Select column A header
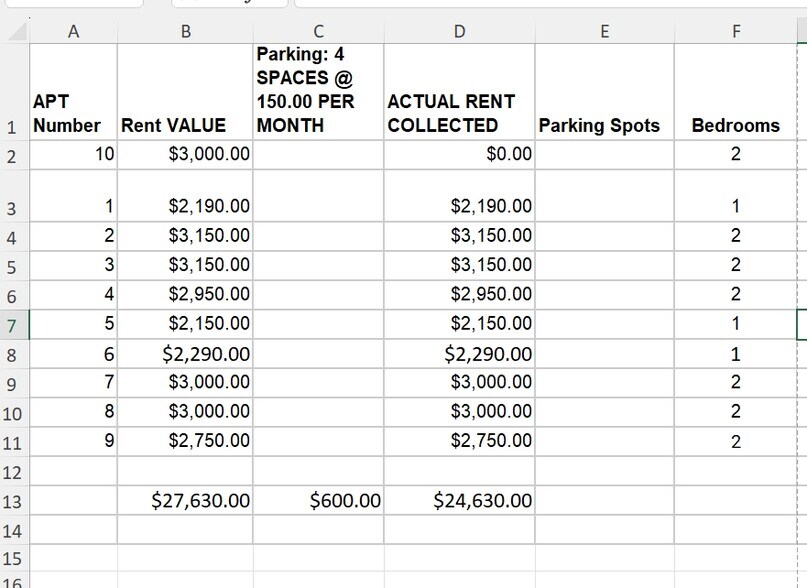Screen dimensions: 807x588 tap(74, 31)
